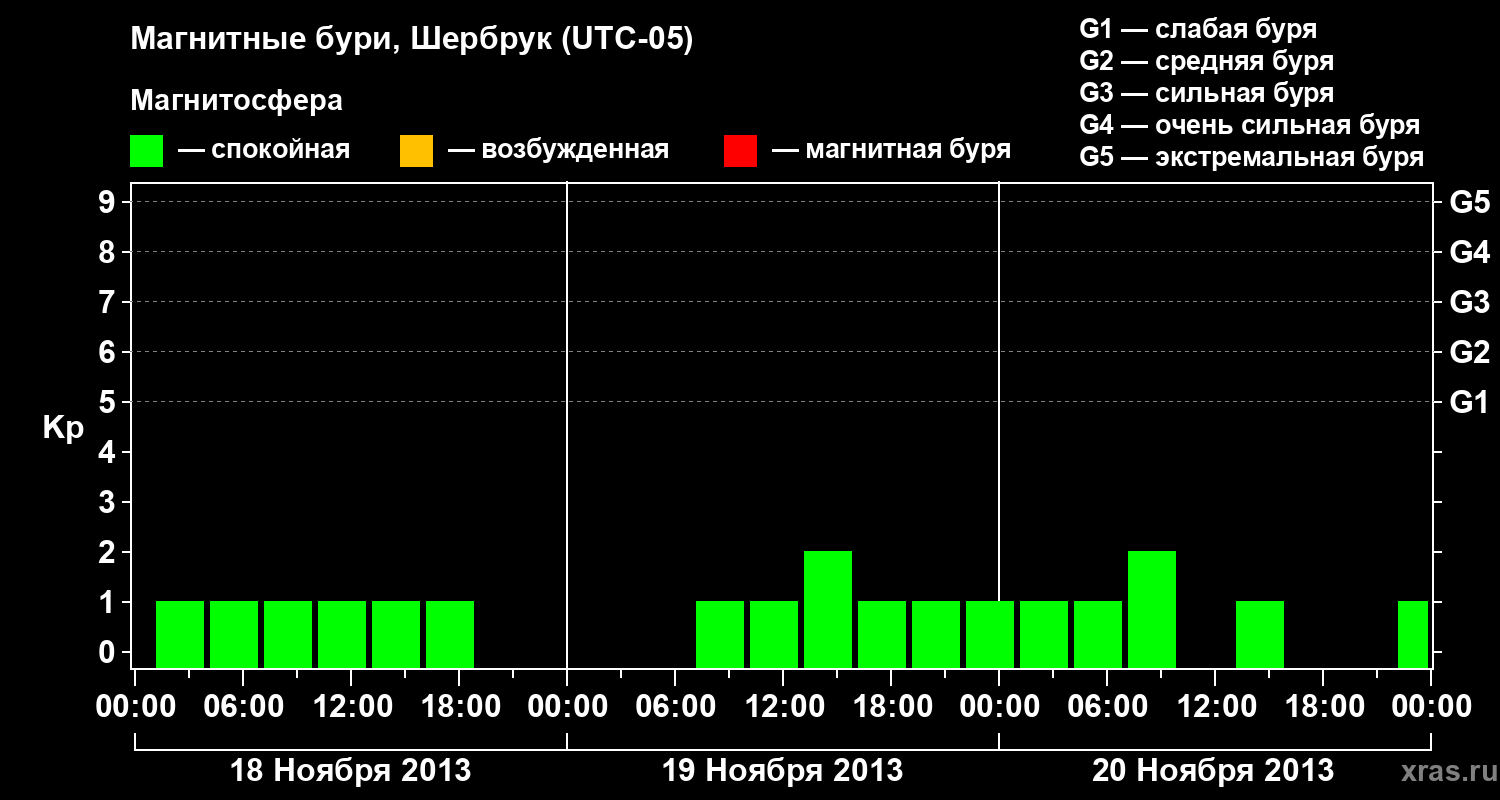Click the 'G5 — экстремальная буря' line

[x=1251, y=157]
